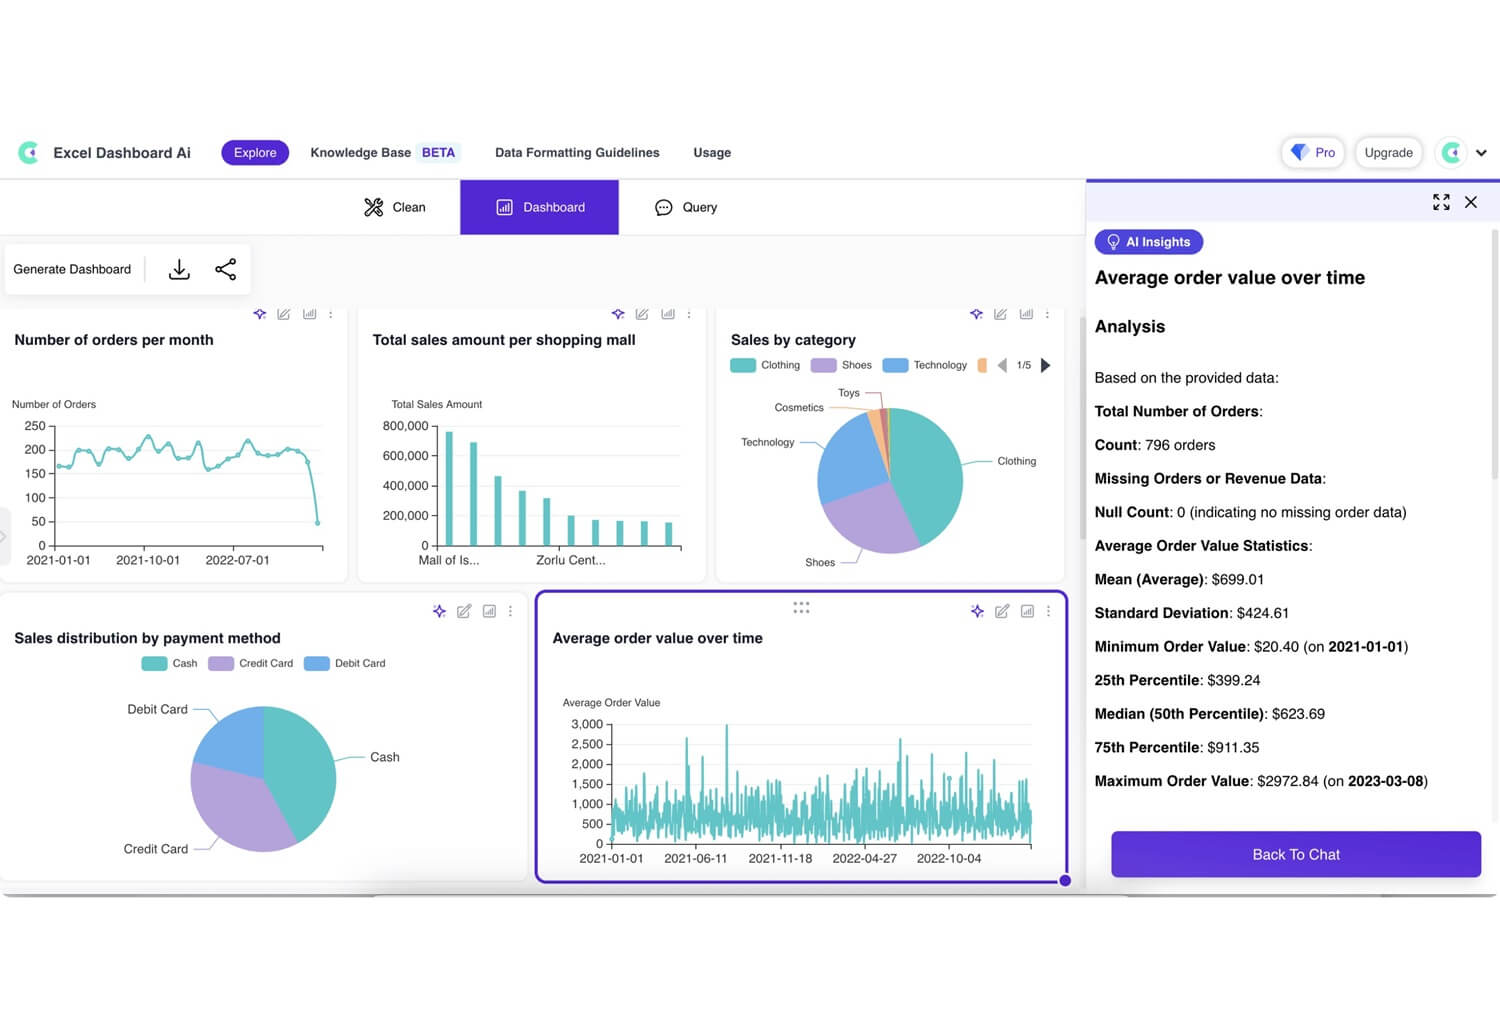1500x1028 pixels.
Task: Change chart type for Total sales per shopping mall
Action: [x=668, y=314]
